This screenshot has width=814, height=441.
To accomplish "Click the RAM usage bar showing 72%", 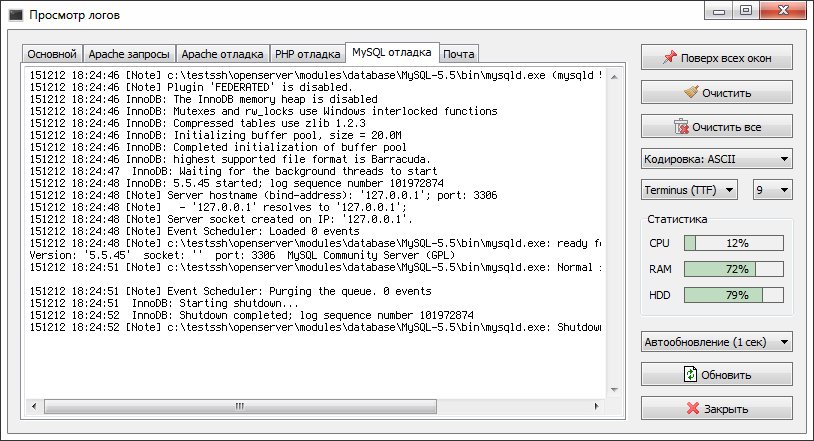I will coord(734,269).
